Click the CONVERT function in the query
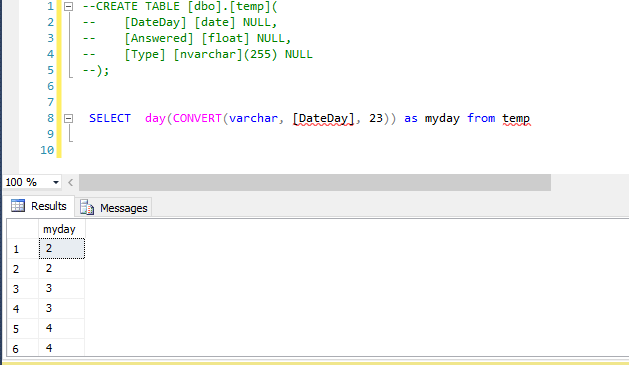629x365 pixels. click(197, 118)
